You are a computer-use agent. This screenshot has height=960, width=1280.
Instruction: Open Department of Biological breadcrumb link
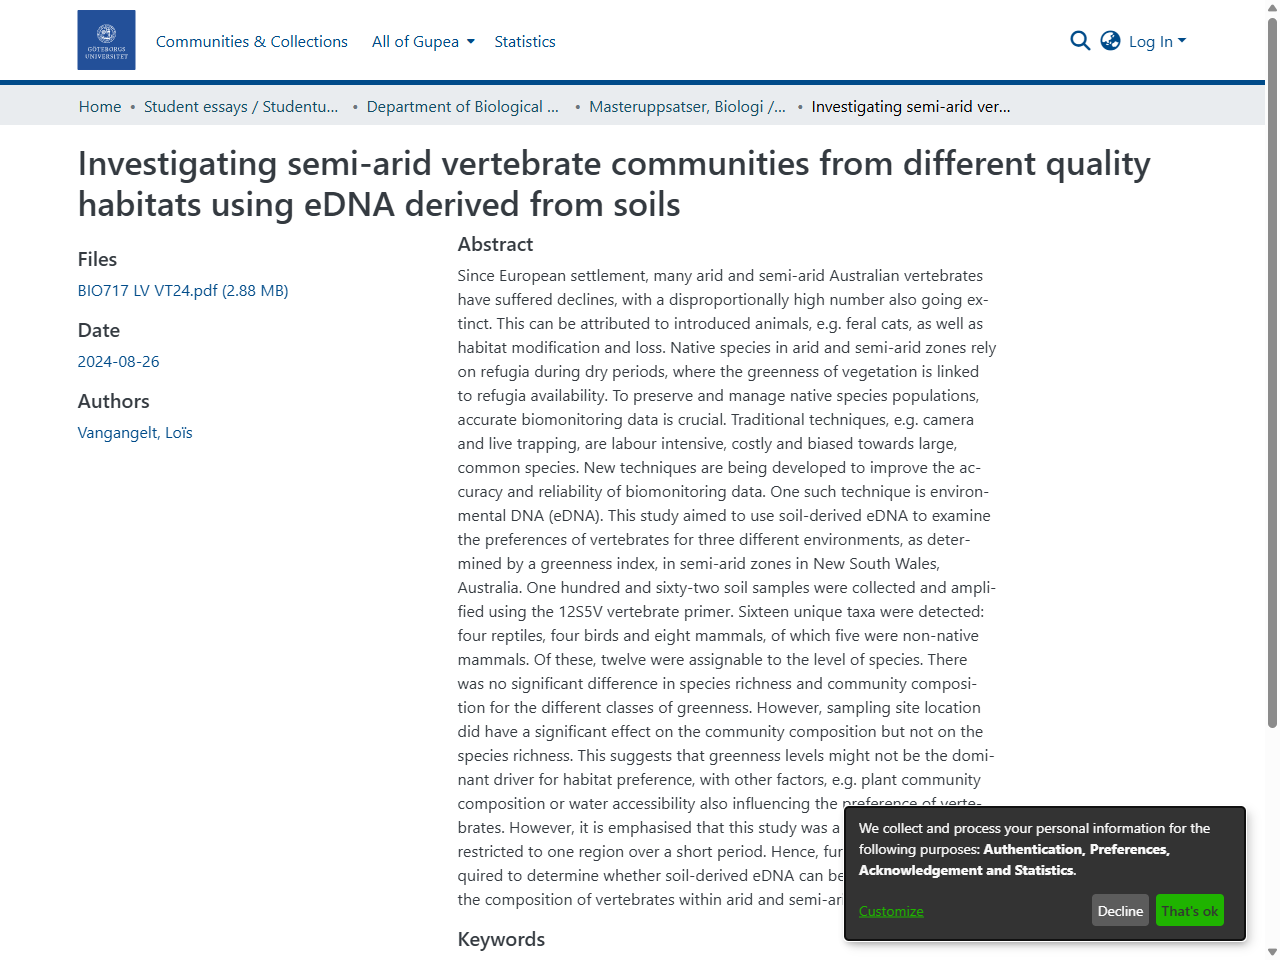click(462, 106)
